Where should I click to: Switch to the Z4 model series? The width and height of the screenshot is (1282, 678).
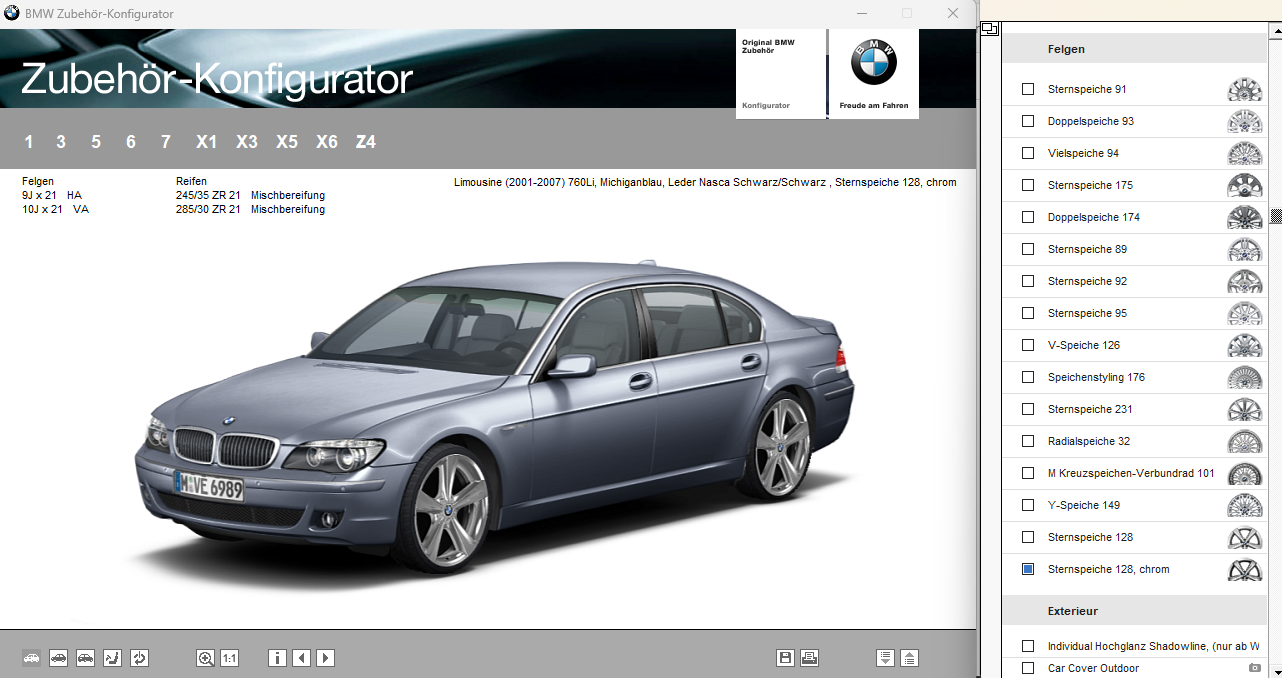[366, 142]
